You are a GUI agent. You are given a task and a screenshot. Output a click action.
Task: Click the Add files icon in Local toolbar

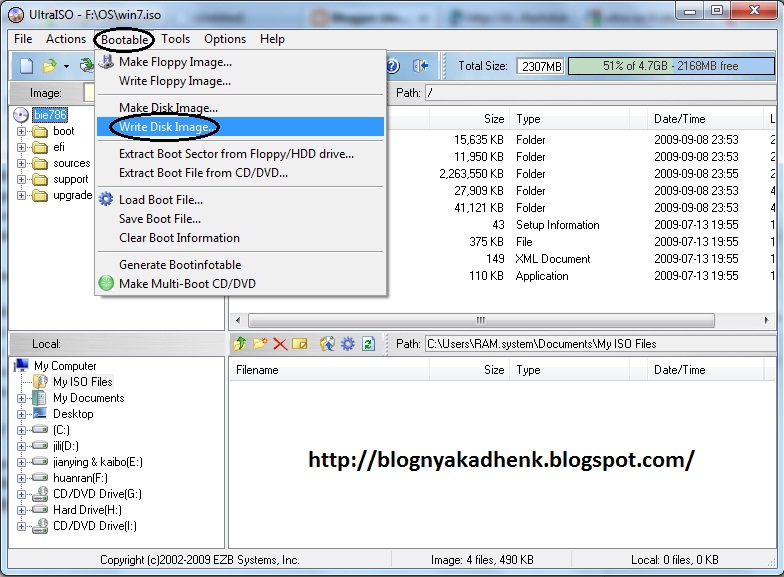[327, 344]
